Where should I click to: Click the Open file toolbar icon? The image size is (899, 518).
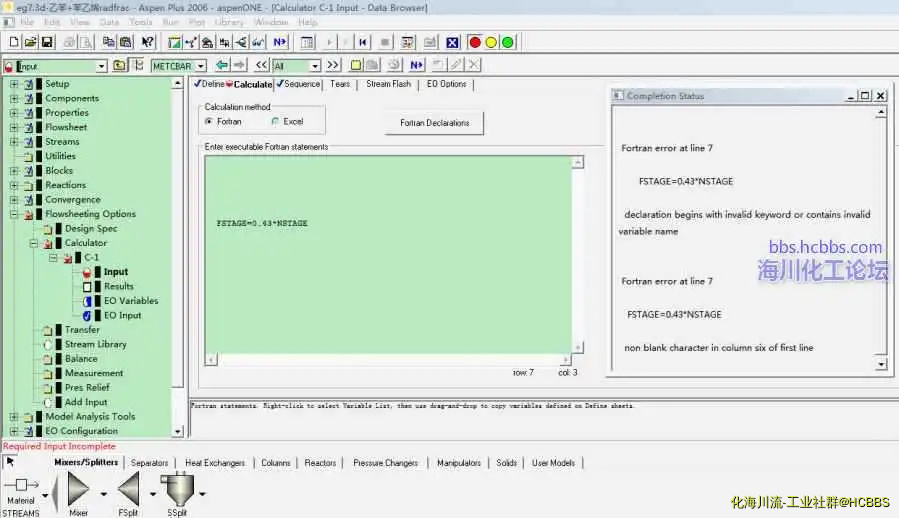(30, 42)
